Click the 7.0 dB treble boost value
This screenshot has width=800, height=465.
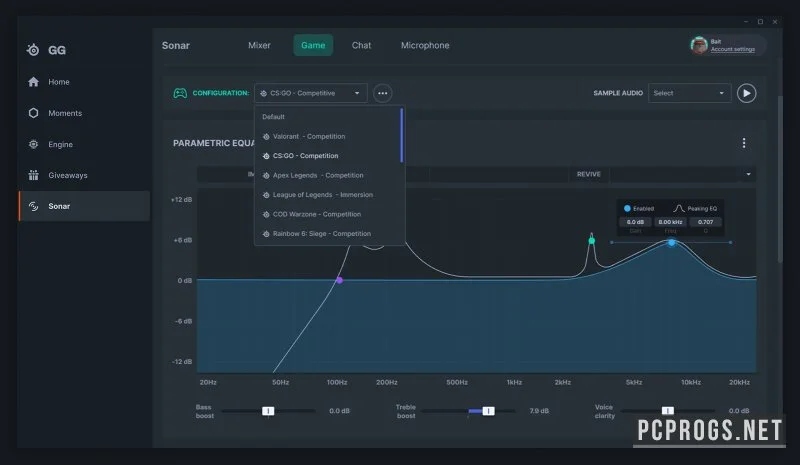(x=539, y=411)
